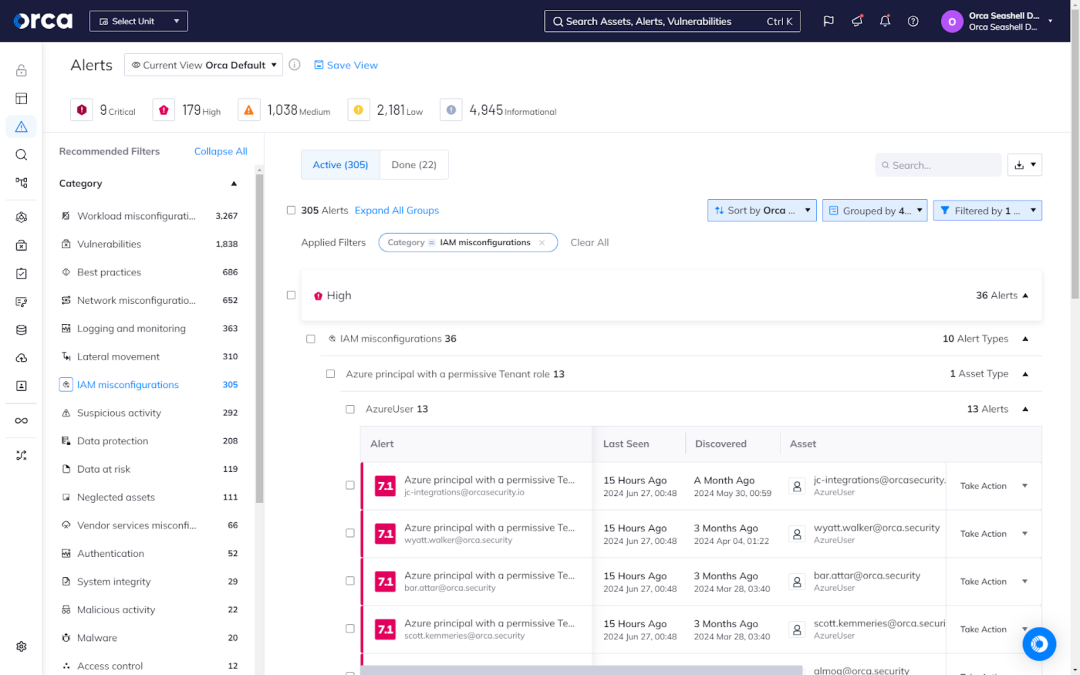Remove the IAM misconfigurations filter chip
This screenshot has width=1080, height=675.
542,242
